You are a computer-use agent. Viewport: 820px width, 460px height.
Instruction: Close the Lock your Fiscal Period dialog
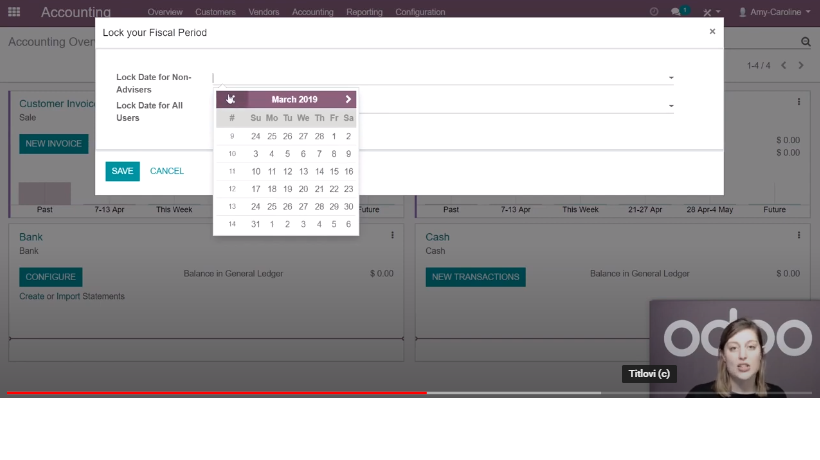point(712,31)
